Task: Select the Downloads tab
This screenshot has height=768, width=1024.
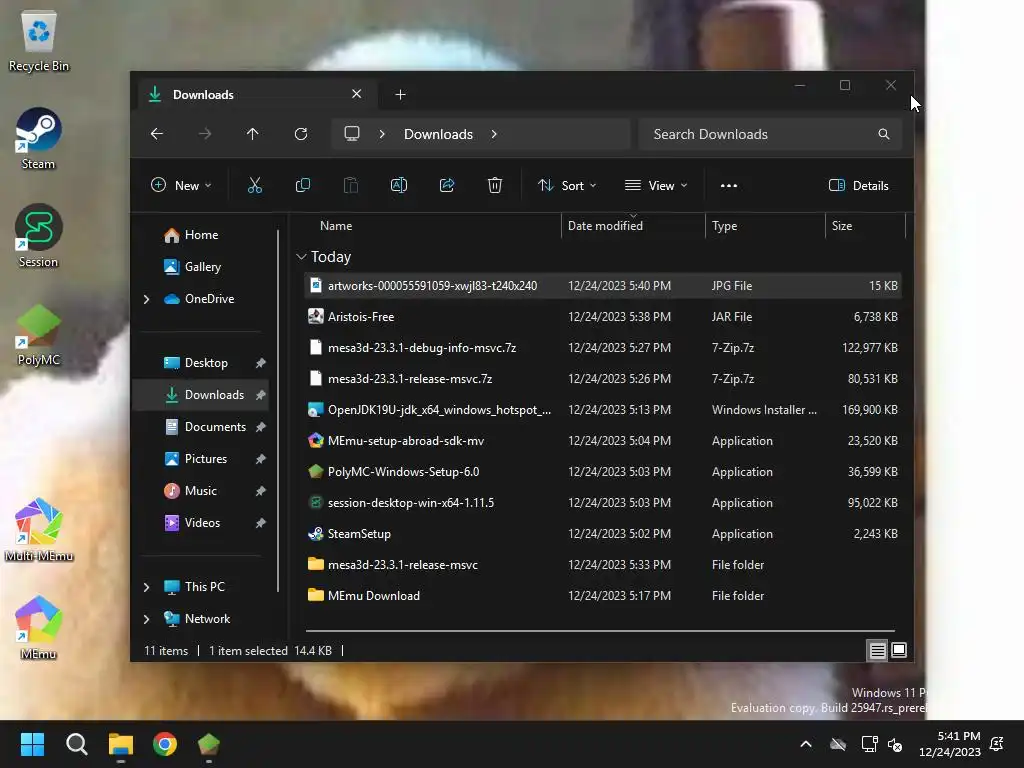Action: [x=255, y=95]
